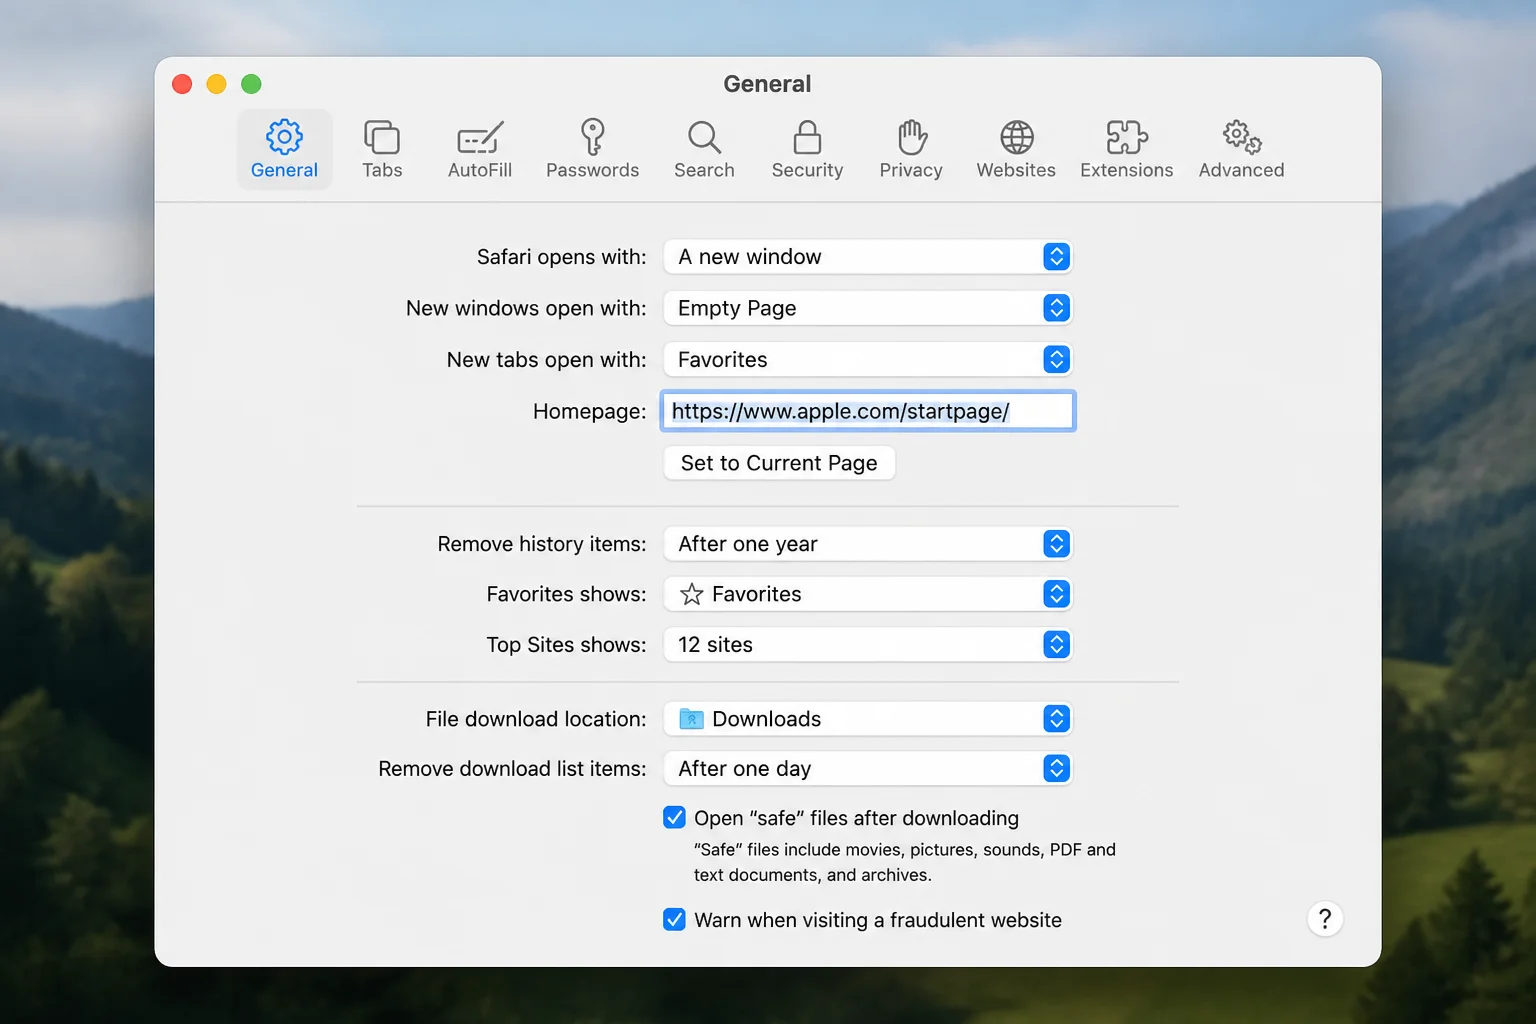Open the General preferences pane
The width and height of the screenshot is (1536, 1024).
[x=284, y=150]
